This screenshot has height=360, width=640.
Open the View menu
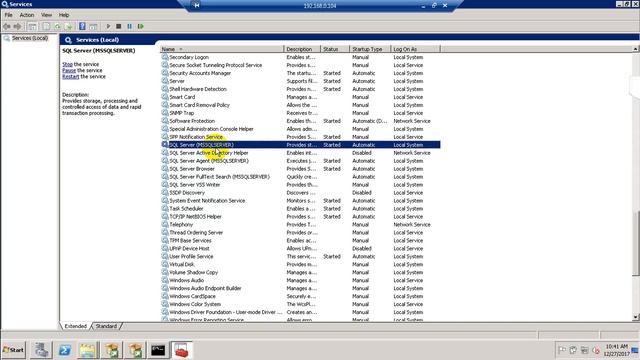point(47,15)
